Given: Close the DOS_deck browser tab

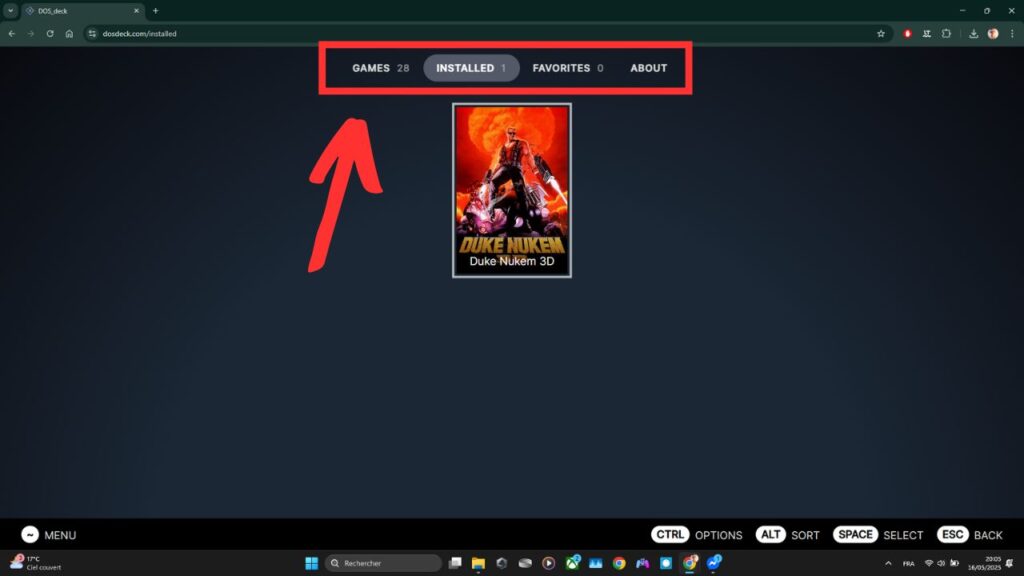Looking at the screenshot, I should tap(136, 11).
